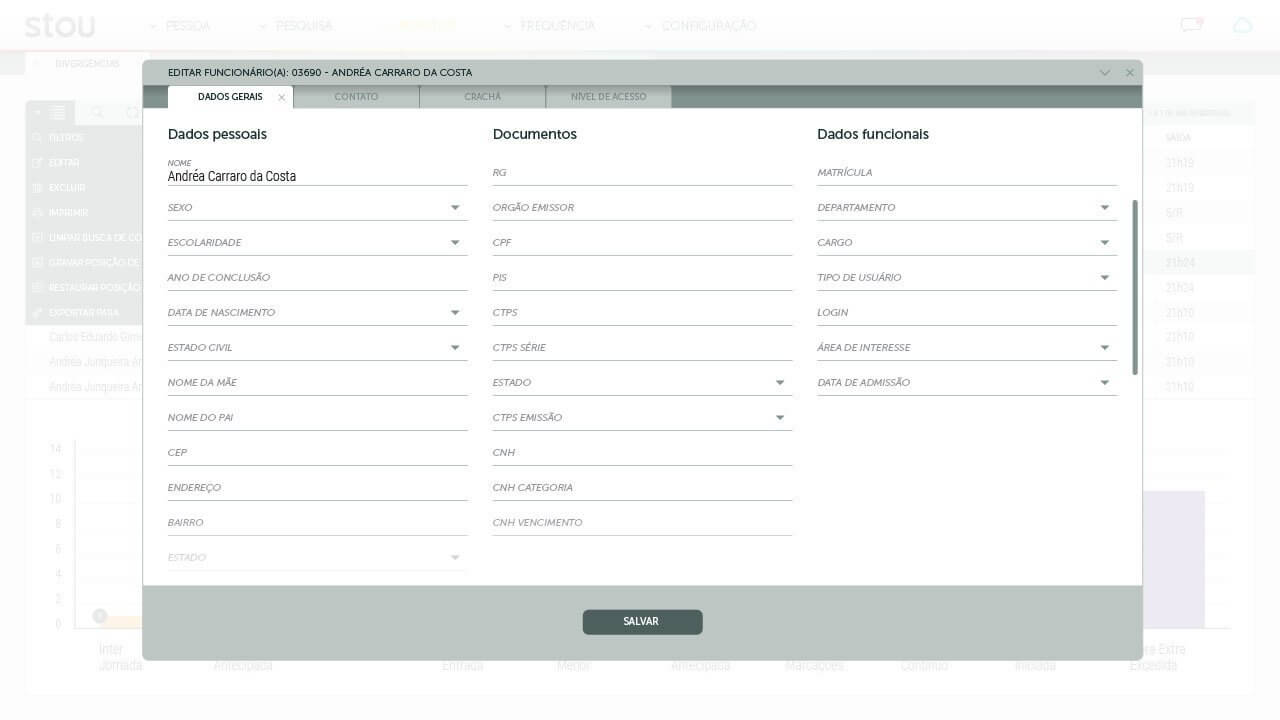Open the Estado dropdown under Documentos
Viewport: 1280px width, 720px height.
(x=780, y=383)
